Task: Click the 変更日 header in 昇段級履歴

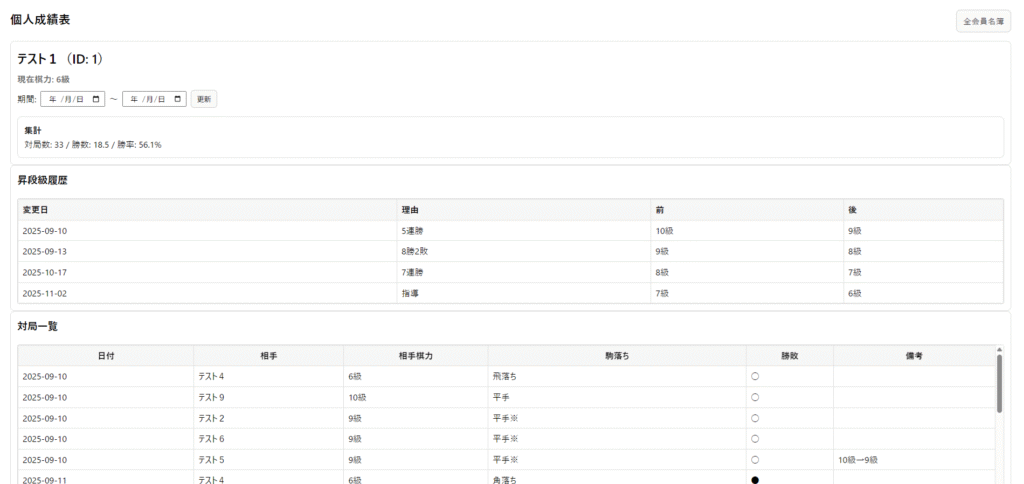Action: (36, 210)
